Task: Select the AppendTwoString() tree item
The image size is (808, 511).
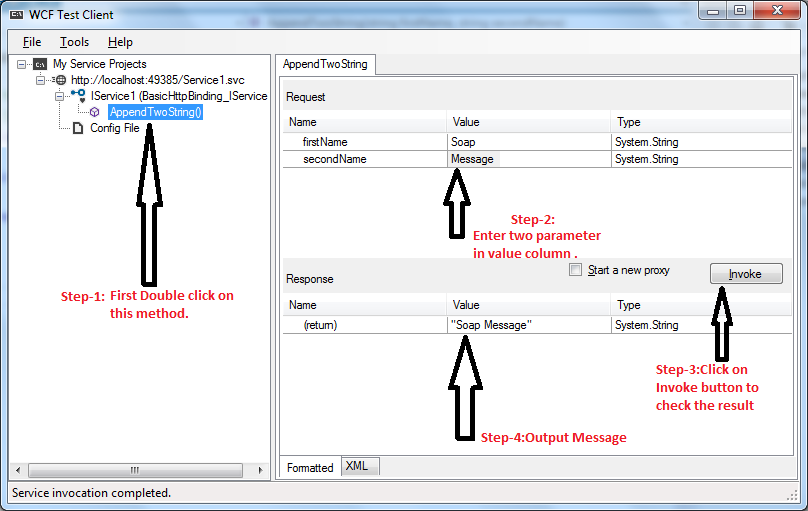Action: coord(156,112)
